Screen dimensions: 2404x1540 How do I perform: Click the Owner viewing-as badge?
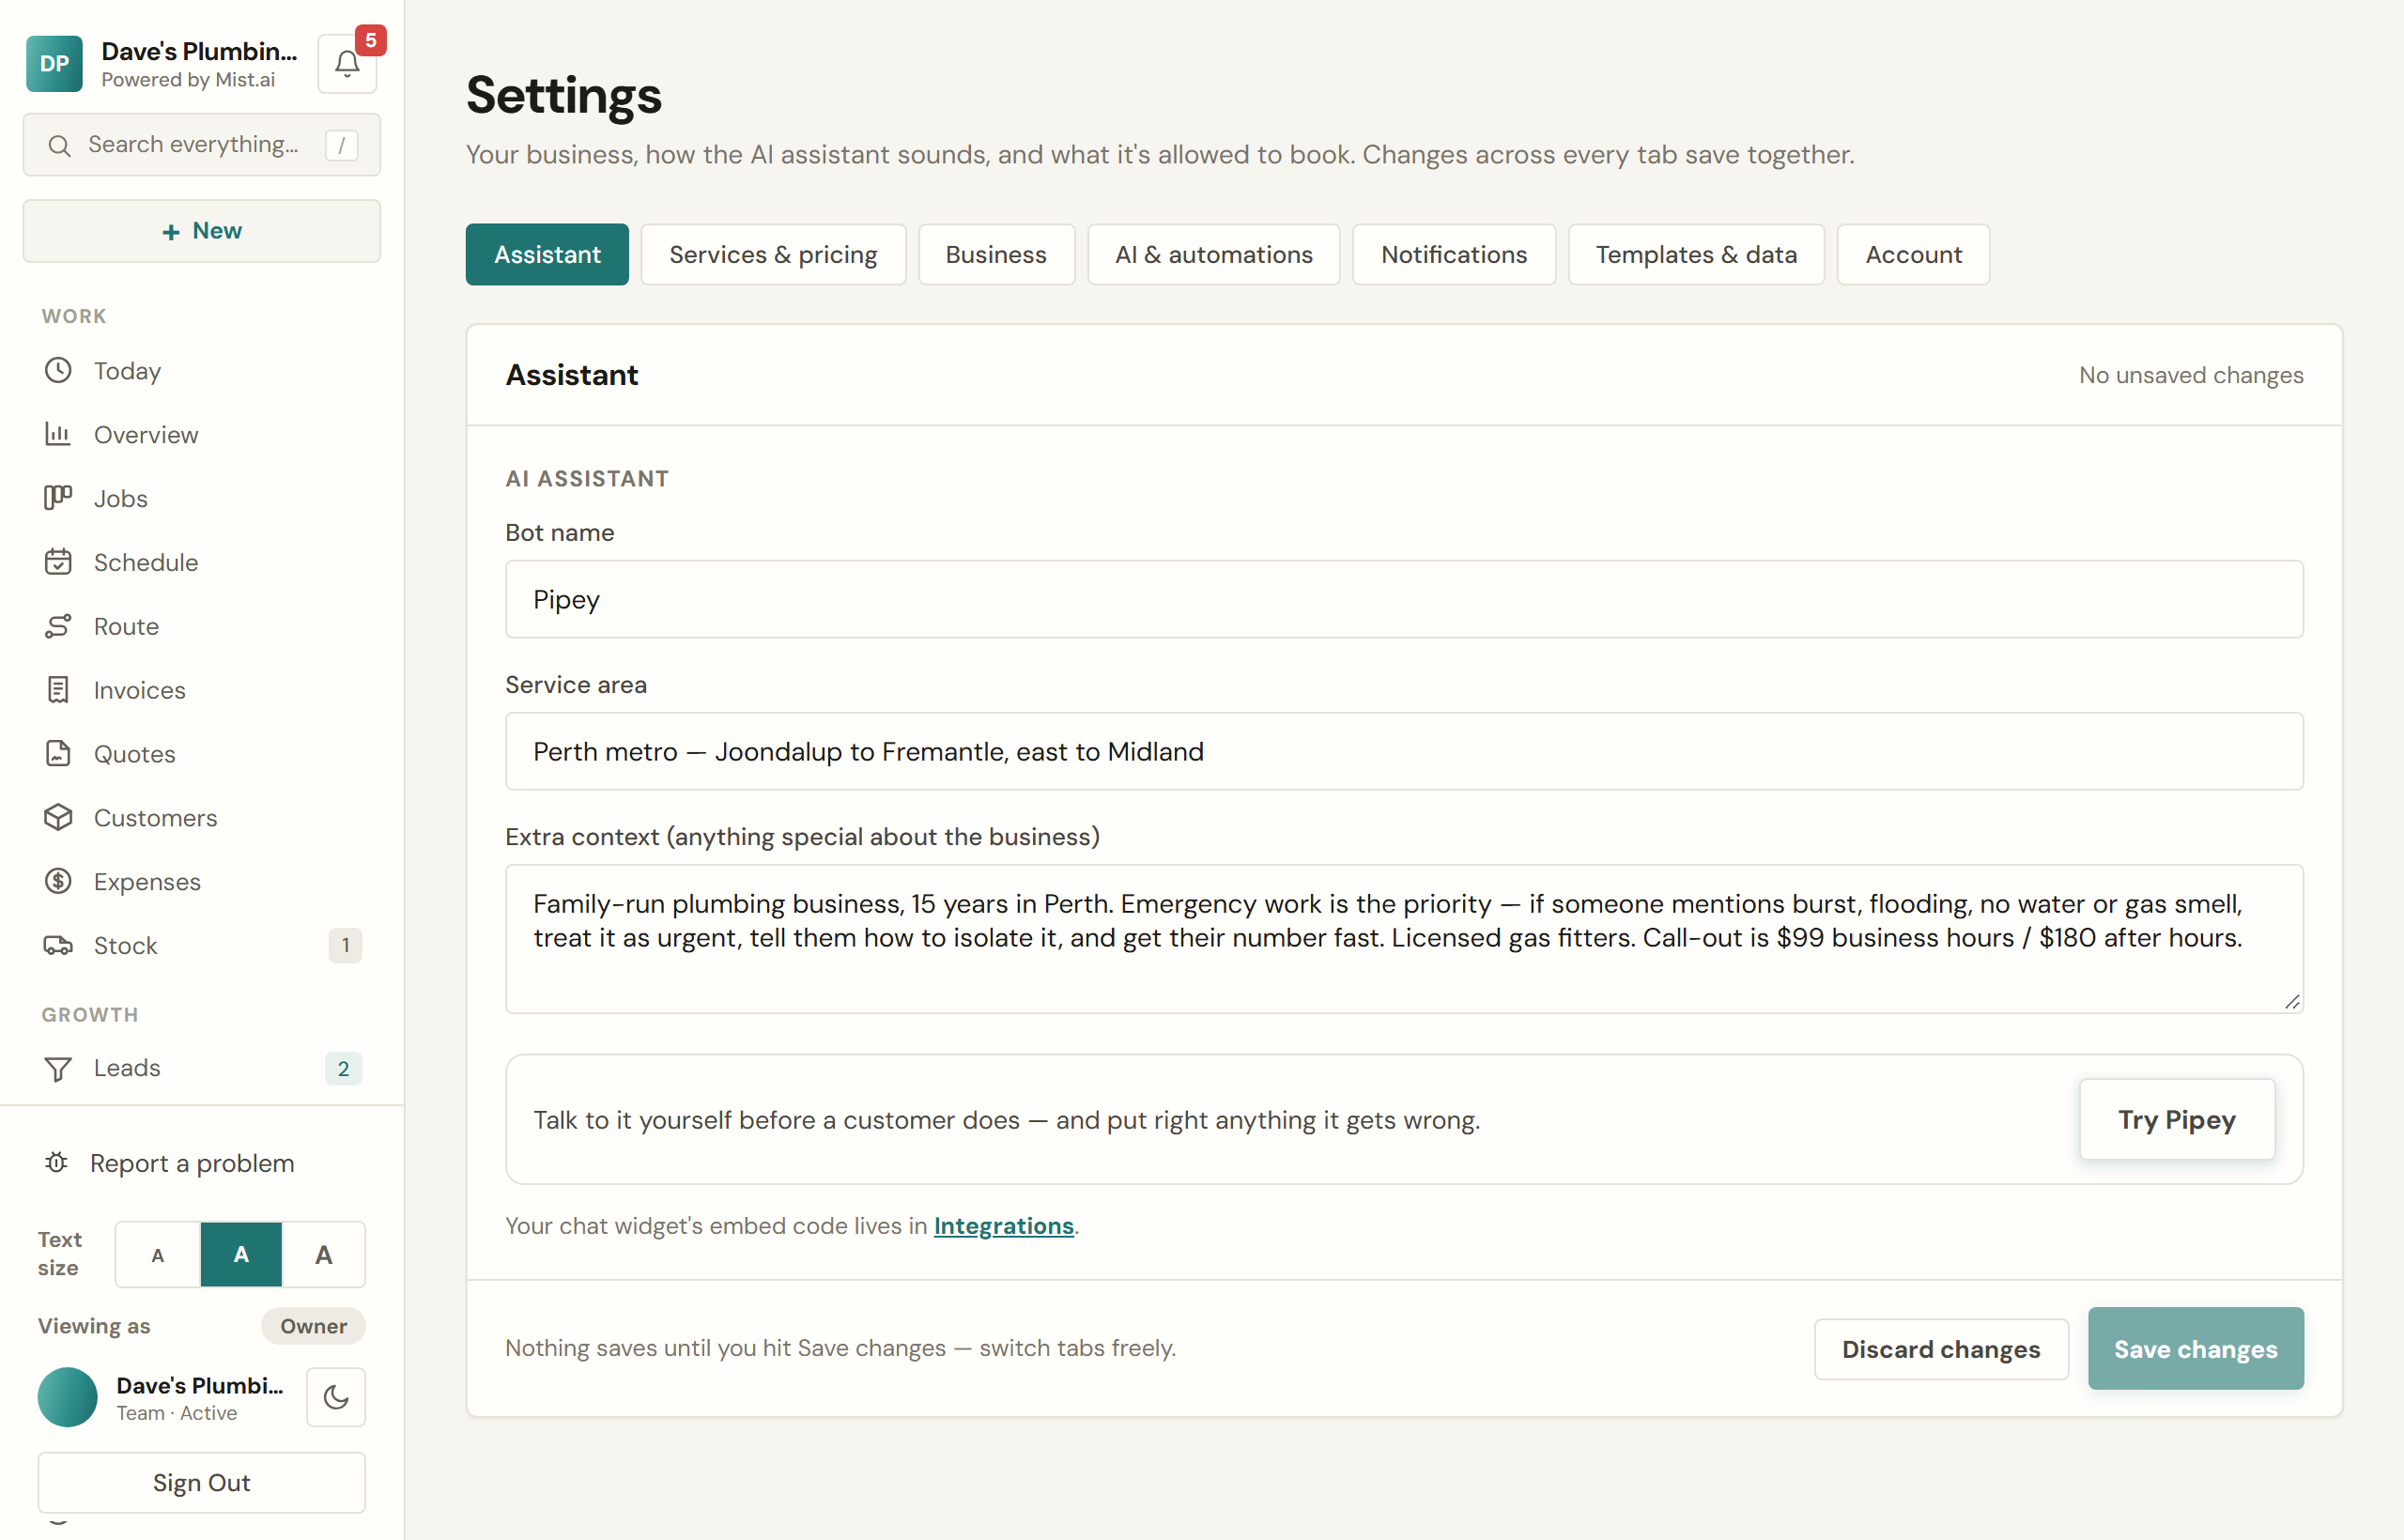tap(313, 1326)
